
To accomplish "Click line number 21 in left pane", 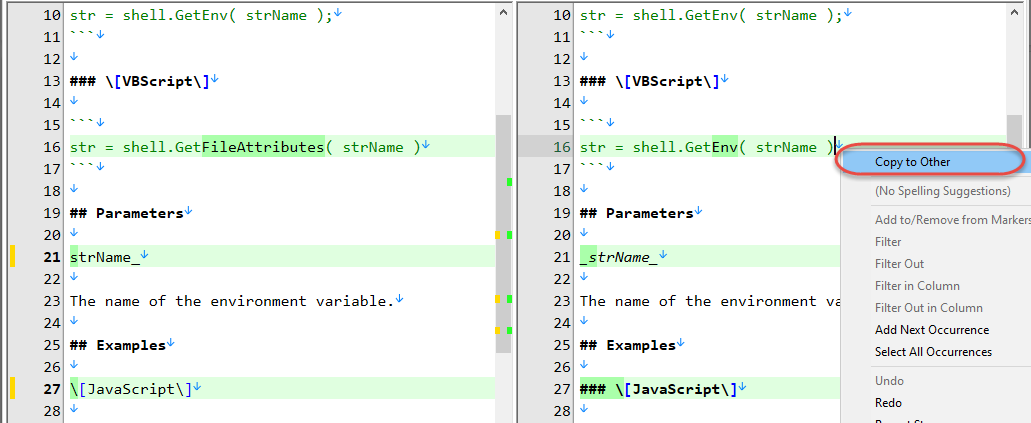I will [52, 257].
